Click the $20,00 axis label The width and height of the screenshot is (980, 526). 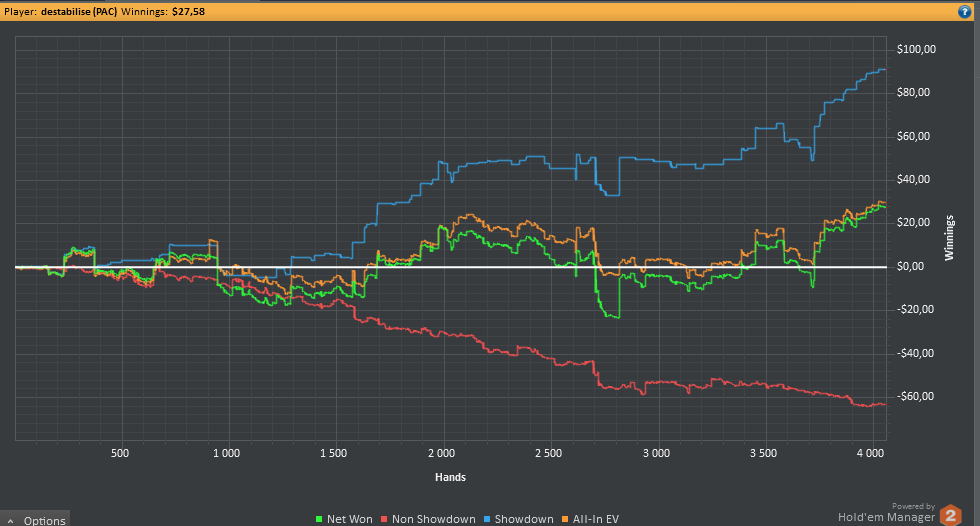(913, 223)
